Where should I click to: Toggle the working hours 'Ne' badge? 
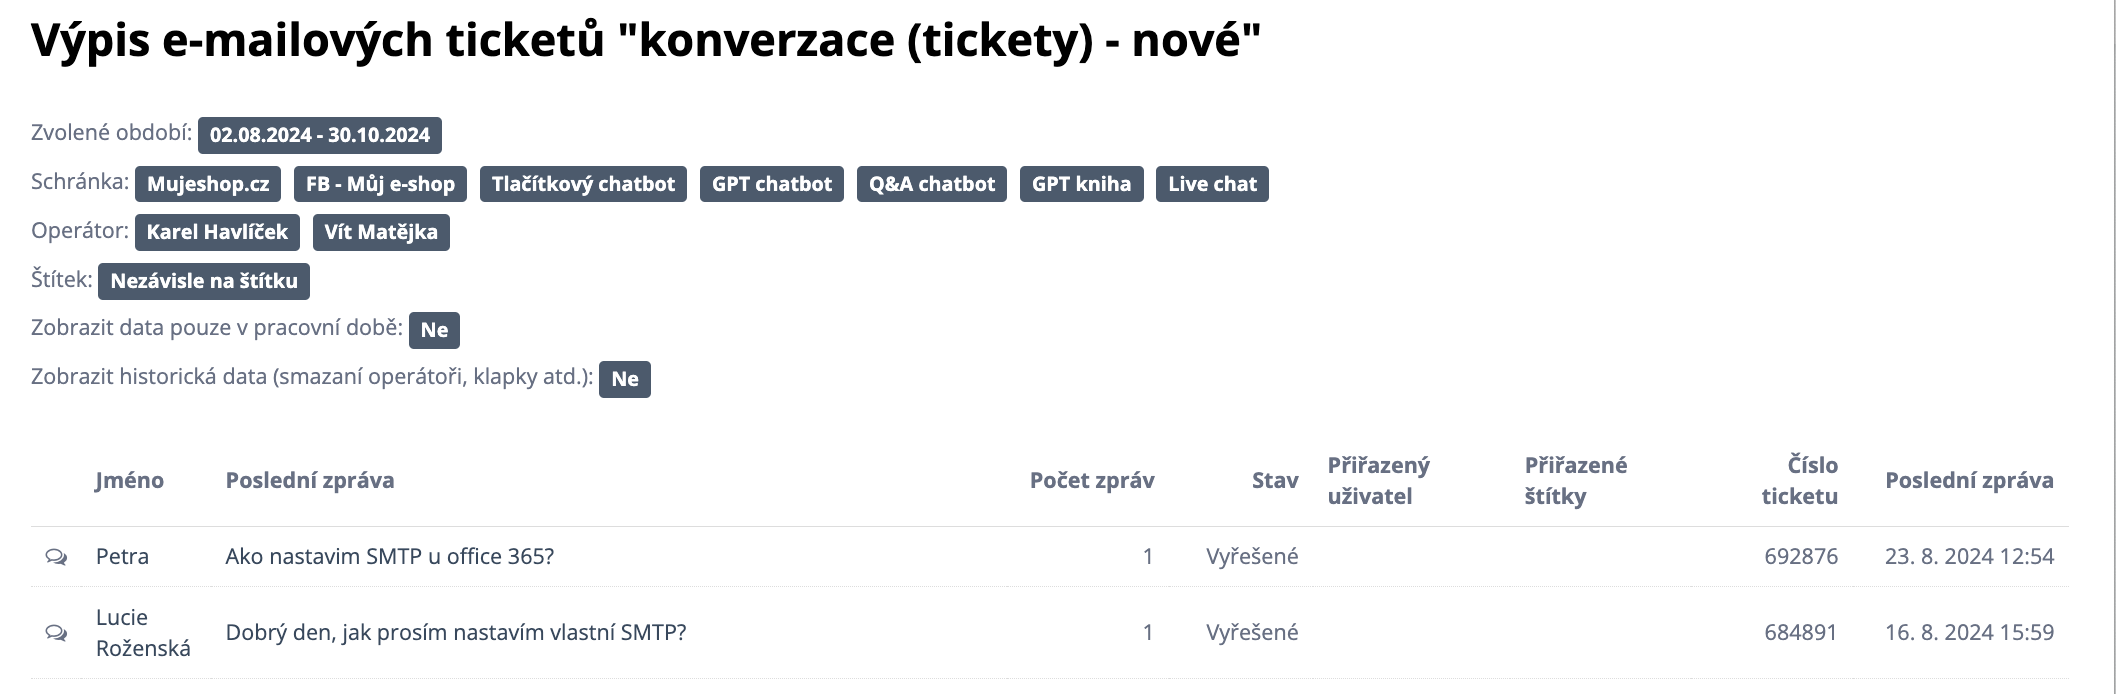(x=434, y=330)
